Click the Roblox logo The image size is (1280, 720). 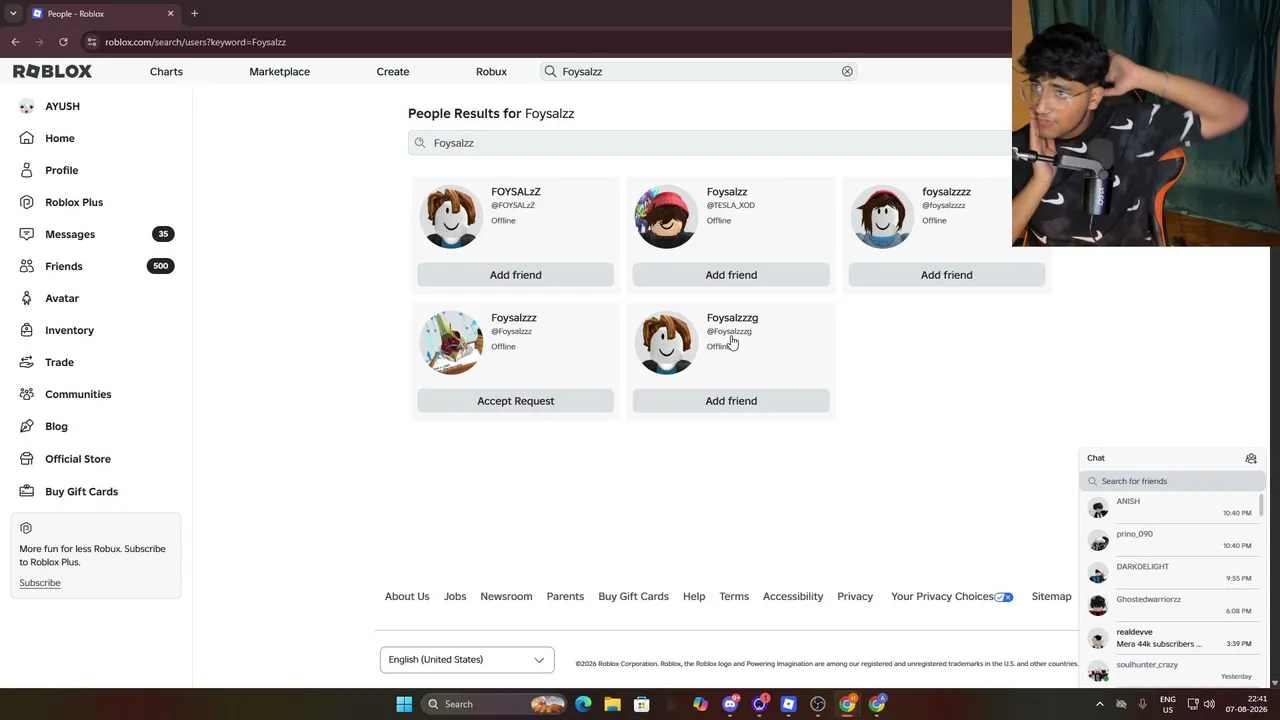[x=52, y=71]
